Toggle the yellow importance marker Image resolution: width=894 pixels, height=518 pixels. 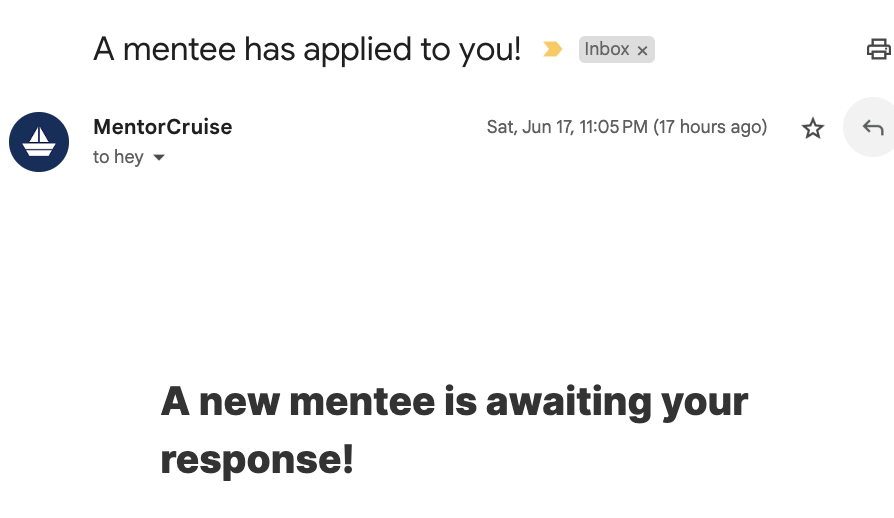click(552, 49)
